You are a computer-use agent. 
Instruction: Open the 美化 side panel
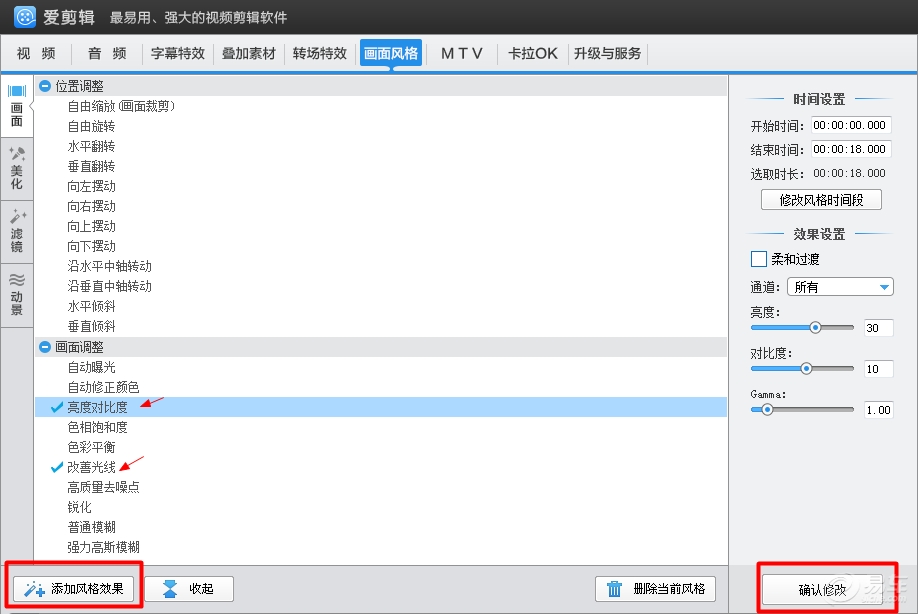tap(16, 169)
